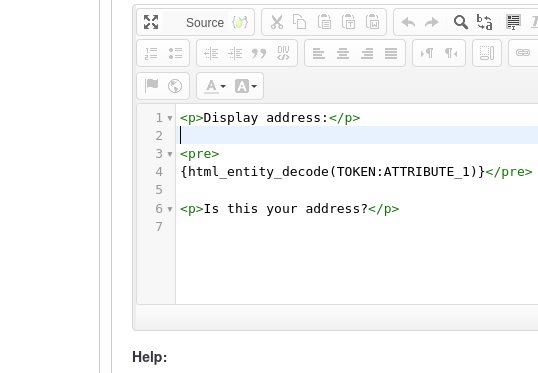Collapse the fold arrow on line 1
The image size is (538, 373).
(x=170, y=118)
